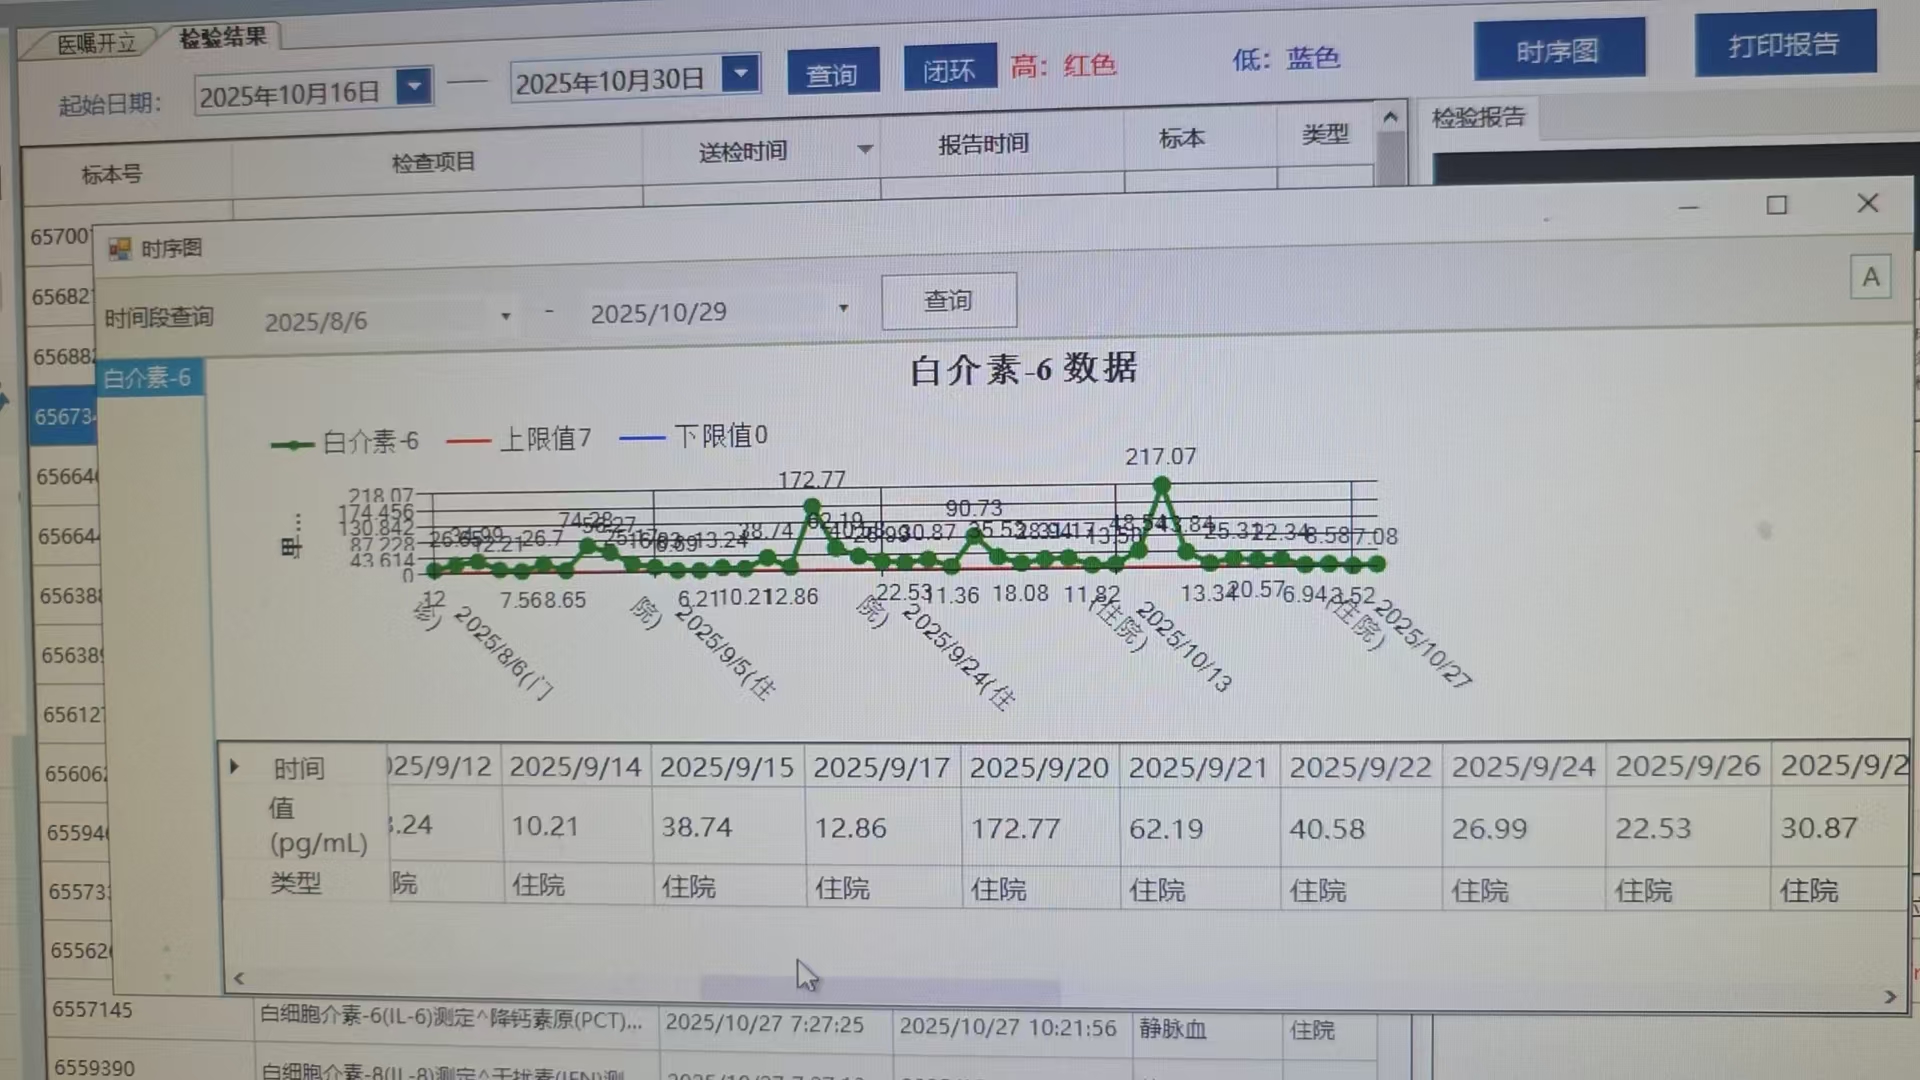Select 白介素-6 item in left list
Screen dimensions: 1920x1080
pos(148,378)
